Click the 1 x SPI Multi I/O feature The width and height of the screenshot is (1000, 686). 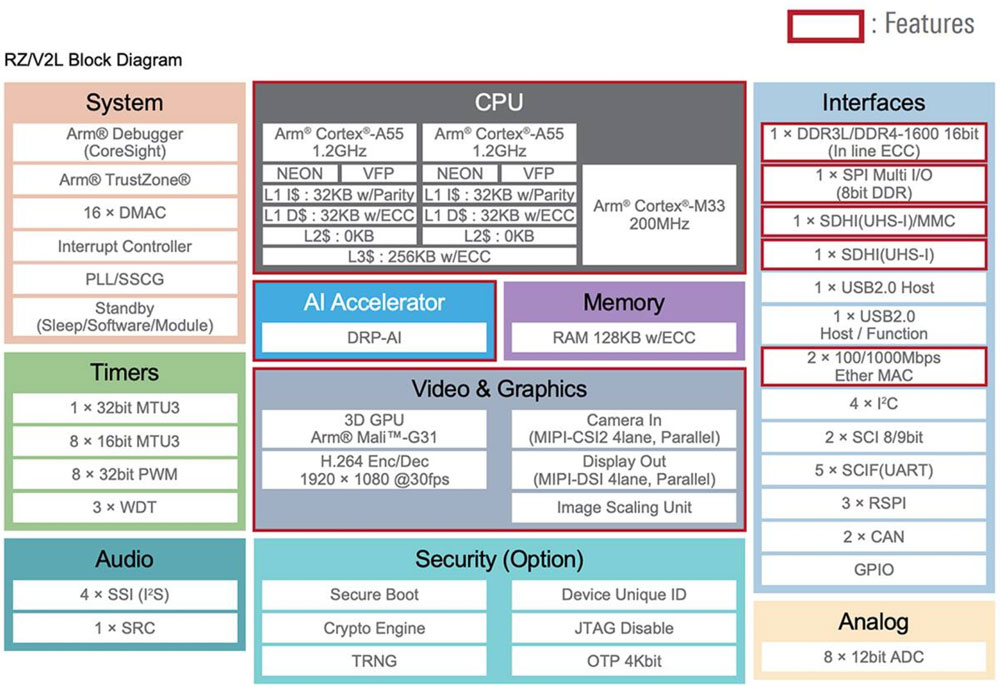pyautogui.click(x=872, y=184)
